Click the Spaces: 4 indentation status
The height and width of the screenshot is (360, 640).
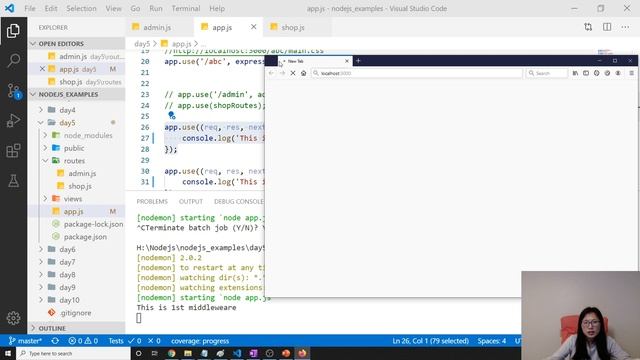tap(491, 341)
